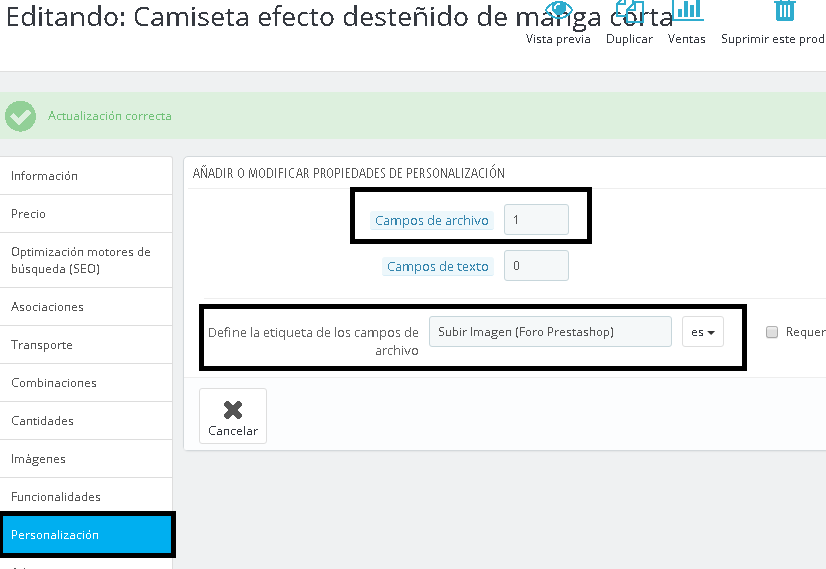Open the Ventas chart icon
The width and height of the screenshot is (826, 569).
687,10
